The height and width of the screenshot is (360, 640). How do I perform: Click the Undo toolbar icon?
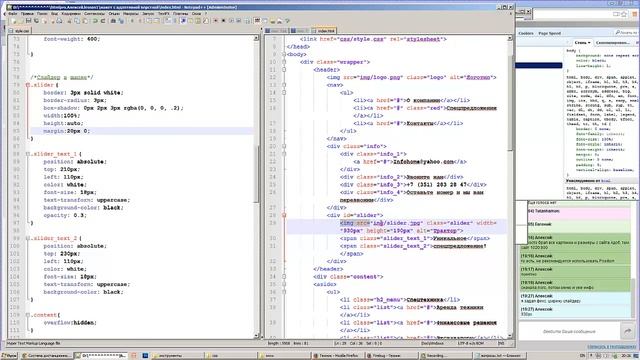click(96, 20)
